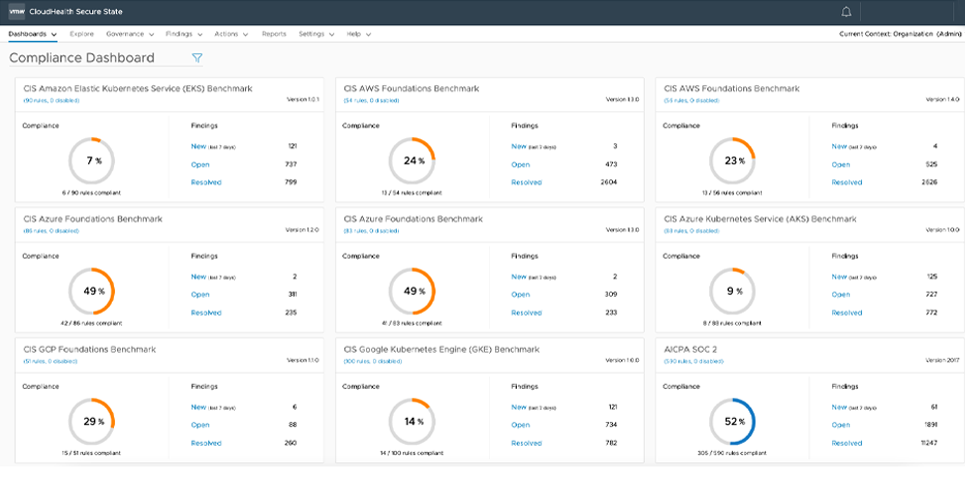The height and width of the screenshot is (483, 965).
Task: Click the Current Context Organization text
Action: pyautogui.click(x=900, y=34)
